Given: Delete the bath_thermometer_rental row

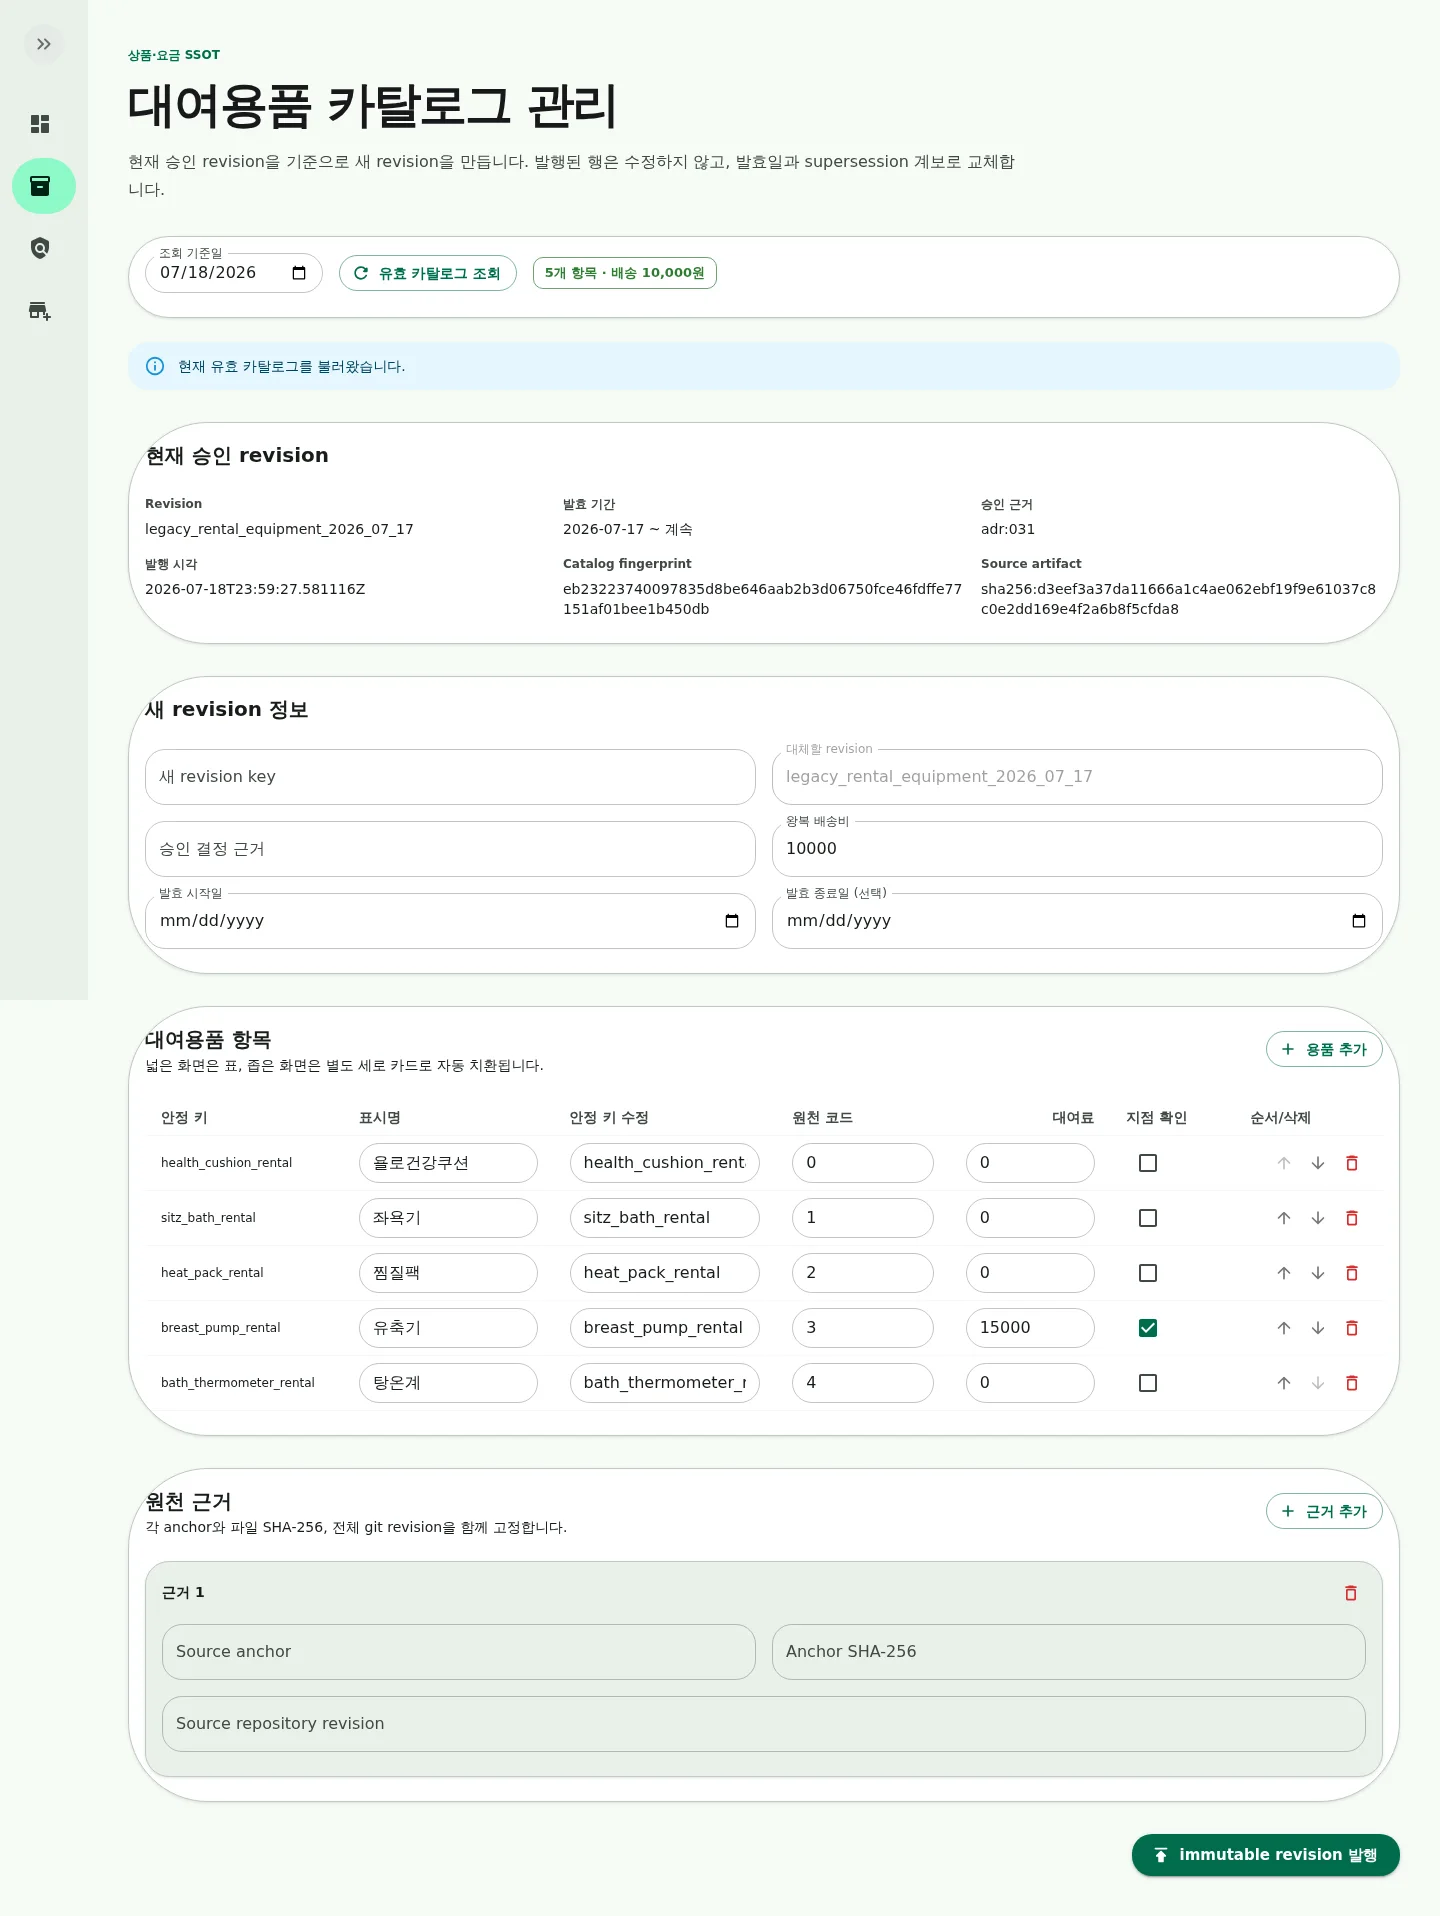Looking at the screenshot, I should (x=1352, y=1383).
